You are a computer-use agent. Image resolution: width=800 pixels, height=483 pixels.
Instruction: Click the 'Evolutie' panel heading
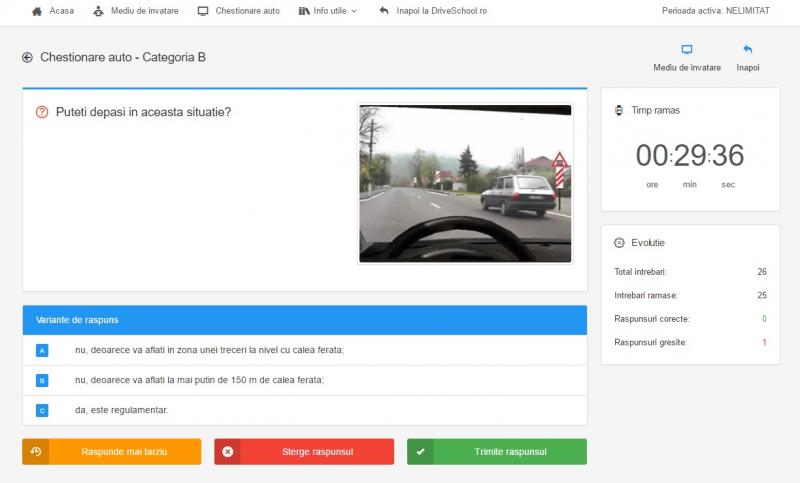[648, 243]
